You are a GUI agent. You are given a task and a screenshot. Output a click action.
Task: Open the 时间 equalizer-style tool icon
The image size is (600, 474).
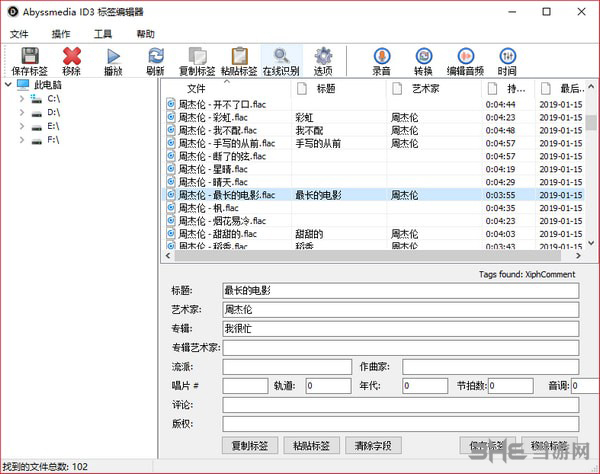tap(507, 56)
